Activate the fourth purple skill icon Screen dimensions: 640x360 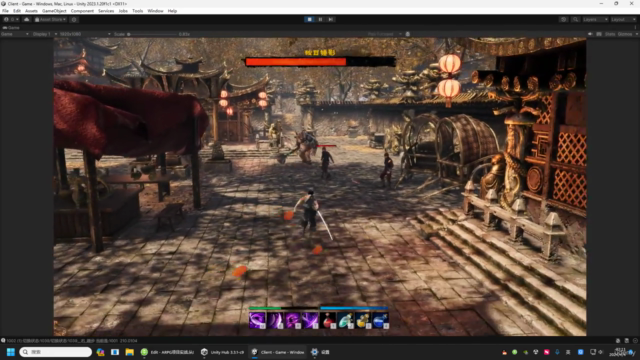[x=310, y=320]
